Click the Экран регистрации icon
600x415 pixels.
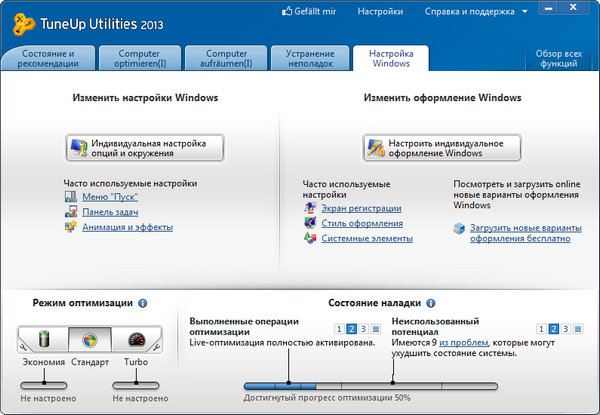(x=310, y=208)
